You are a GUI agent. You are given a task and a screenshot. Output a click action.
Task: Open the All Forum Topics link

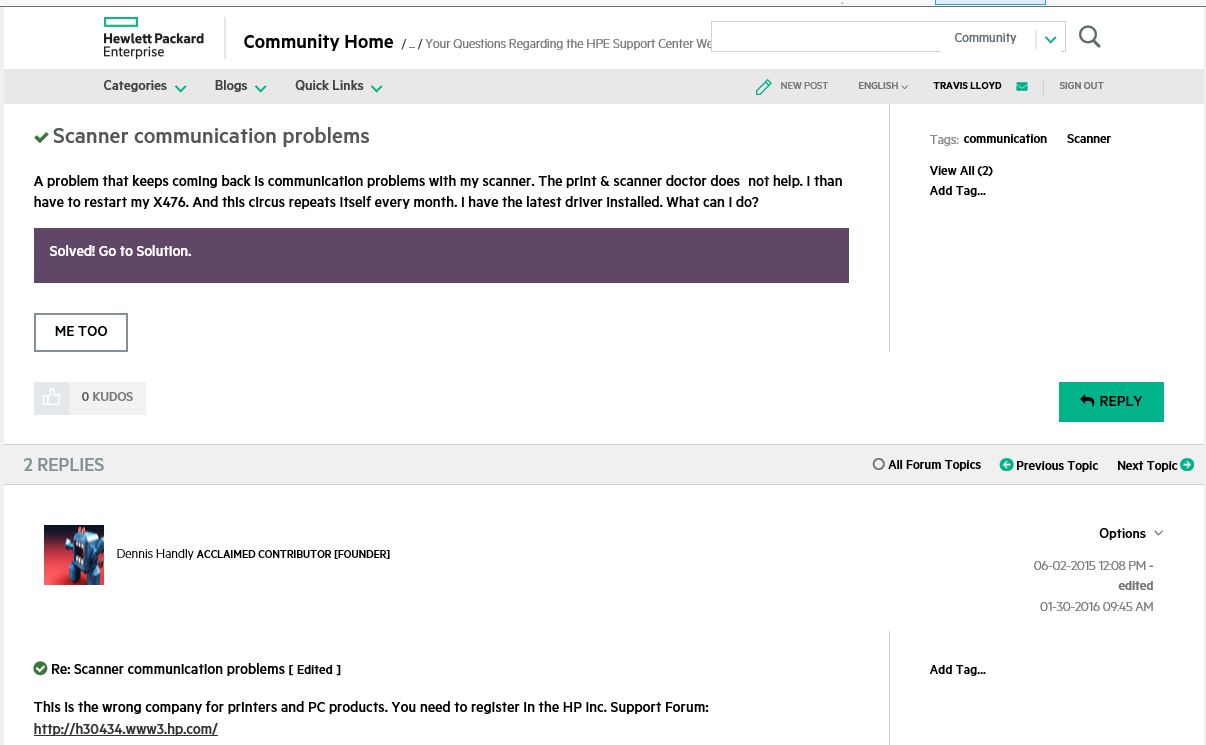(934, 465)
